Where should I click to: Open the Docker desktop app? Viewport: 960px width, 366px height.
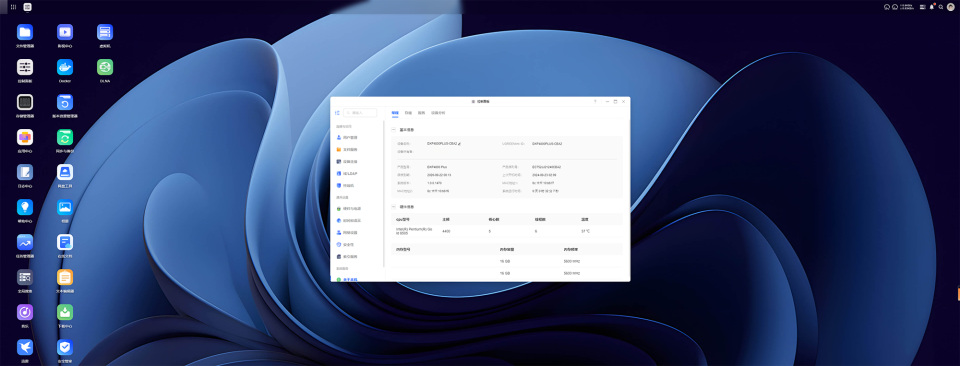(x=65, y=67)
